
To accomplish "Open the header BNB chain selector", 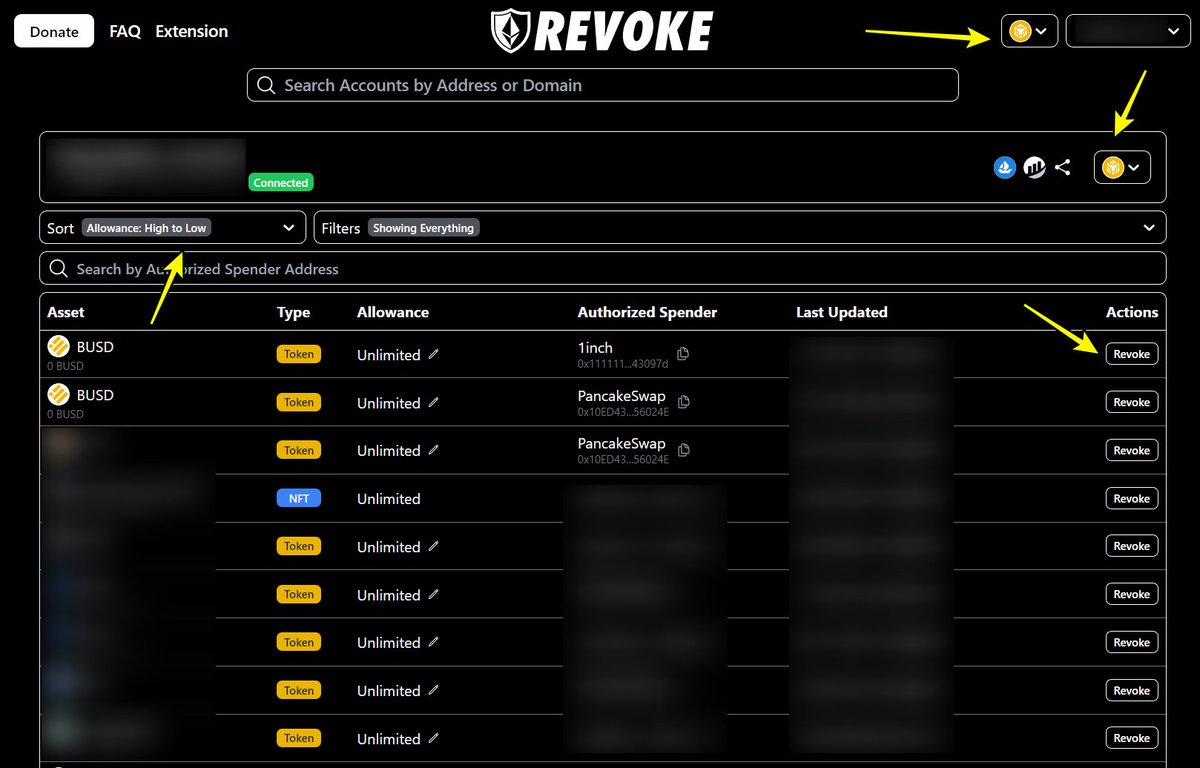I will click(1029, 31).
